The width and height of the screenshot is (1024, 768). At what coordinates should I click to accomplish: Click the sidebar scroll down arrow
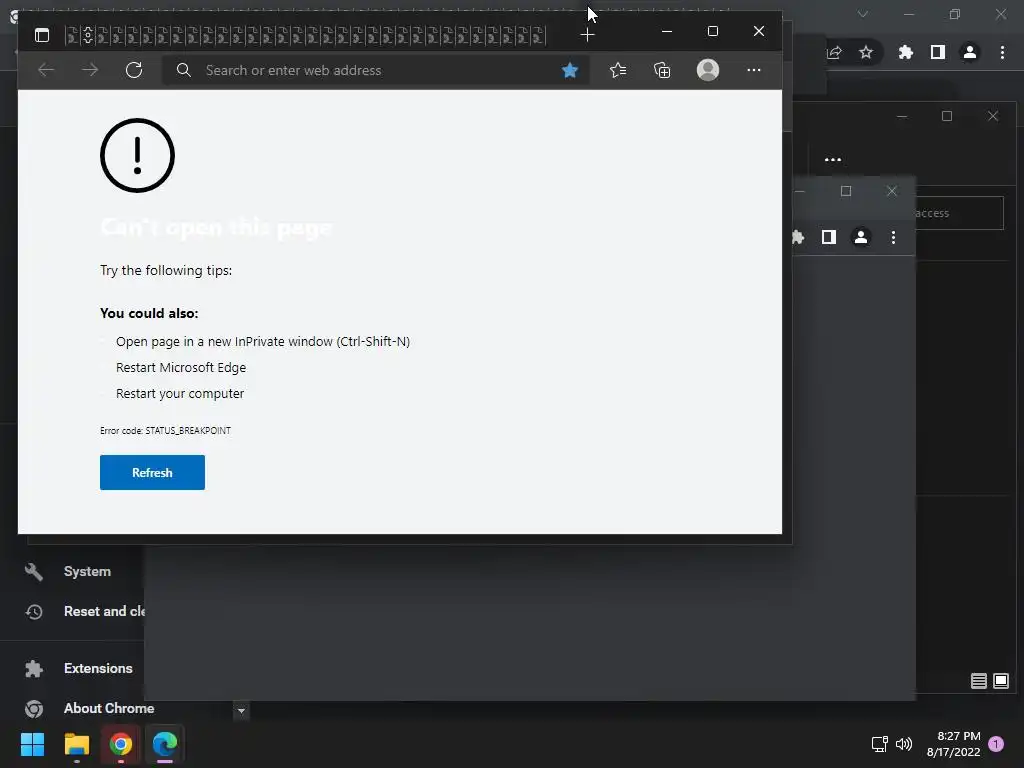point(241,711)
